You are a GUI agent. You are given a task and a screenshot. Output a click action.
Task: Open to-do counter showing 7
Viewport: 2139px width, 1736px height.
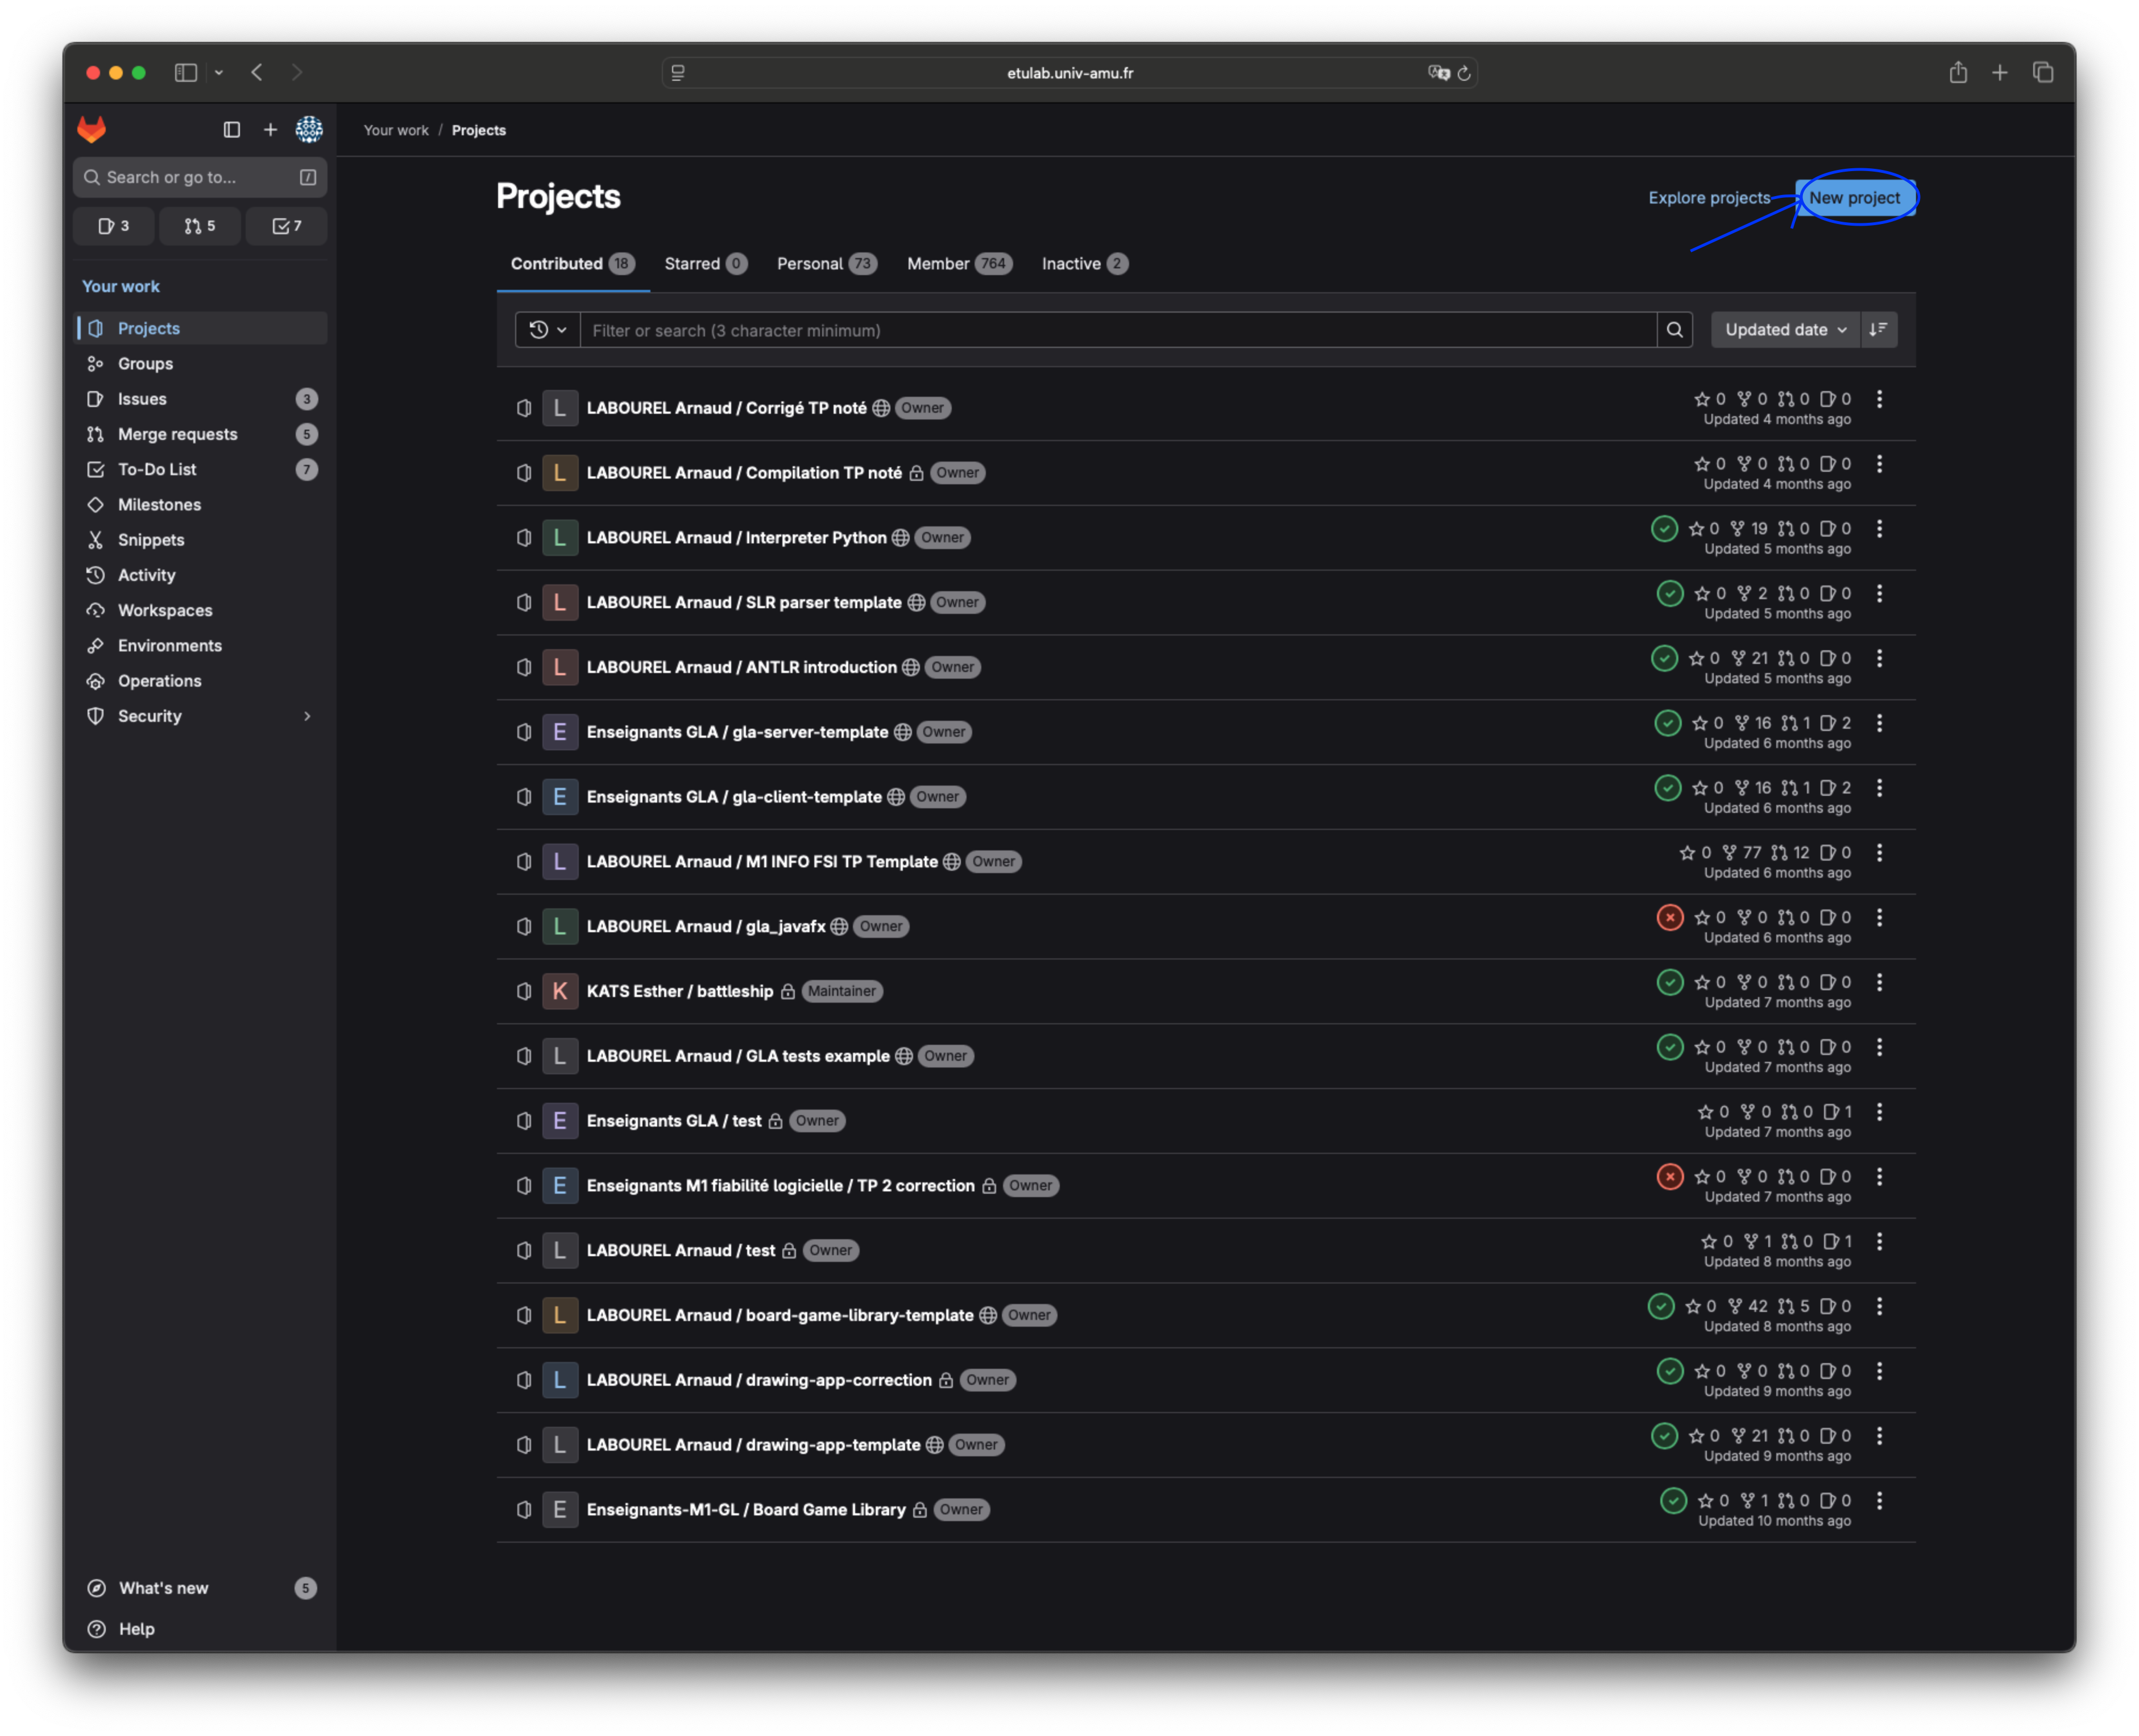[x=286, y=226]
